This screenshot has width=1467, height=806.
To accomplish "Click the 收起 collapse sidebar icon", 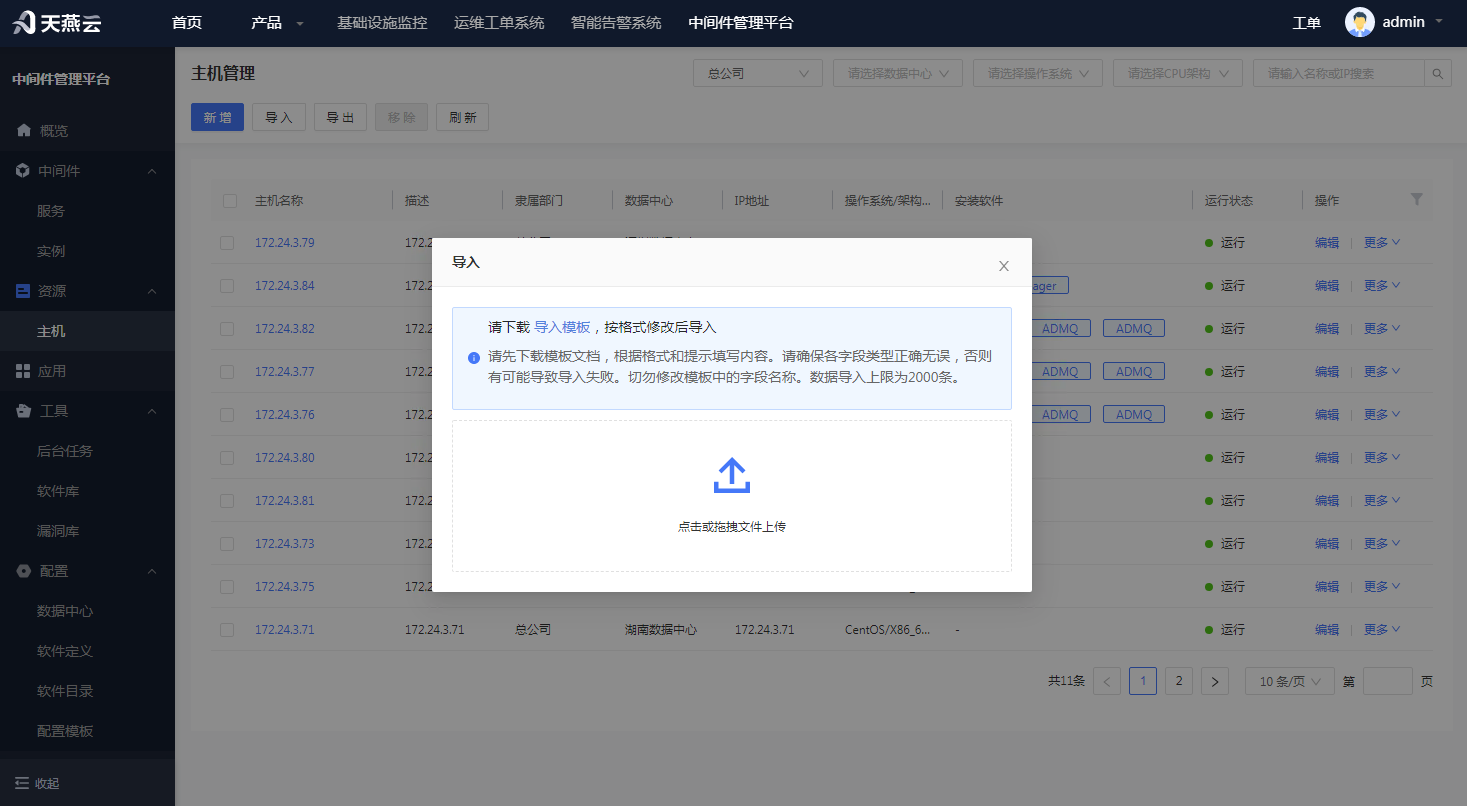I will click(x=22, y=783).
